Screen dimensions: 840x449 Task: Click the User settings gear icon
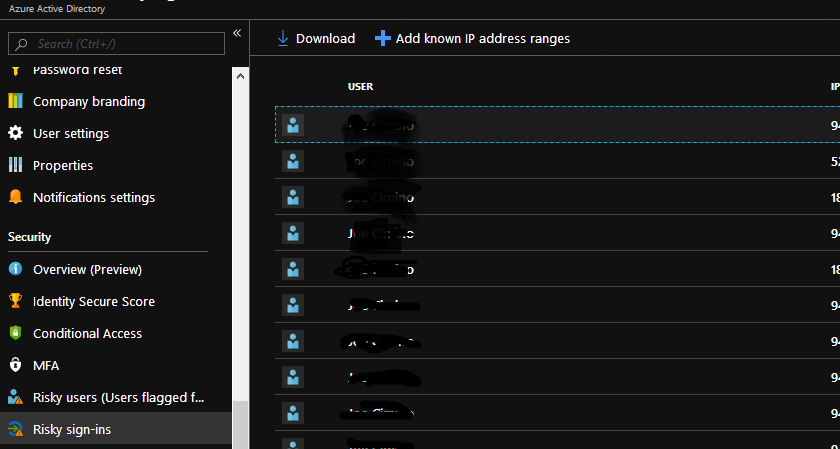[16, 133]
